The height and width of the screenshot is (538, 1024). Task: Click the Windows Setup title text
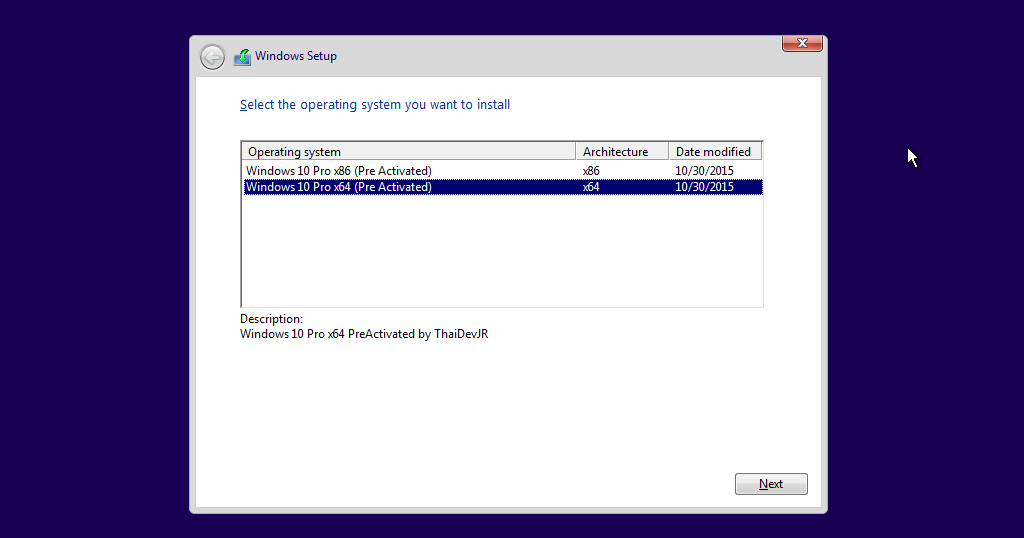click(296, 56)
